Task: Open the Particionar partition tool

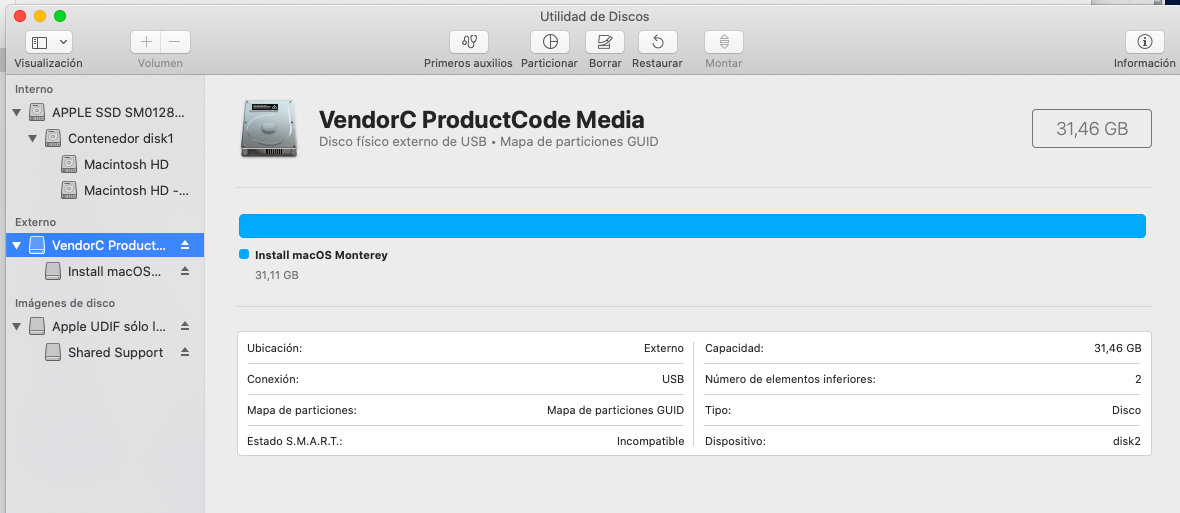Action: click(x=550, y=42)
